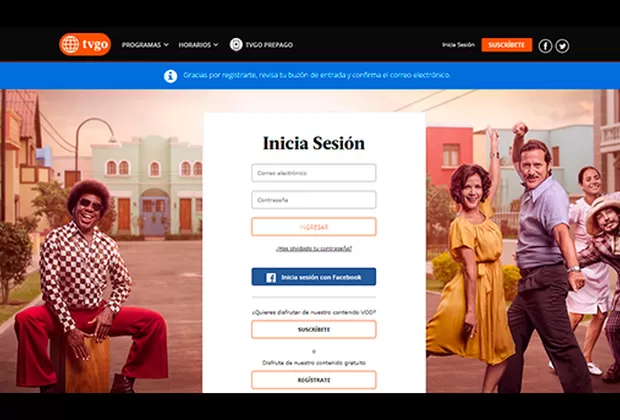Click the TVGO PREPAGO disc icon
The height and width of the screenshot is (420, 620).
click(x=236, y=45)
